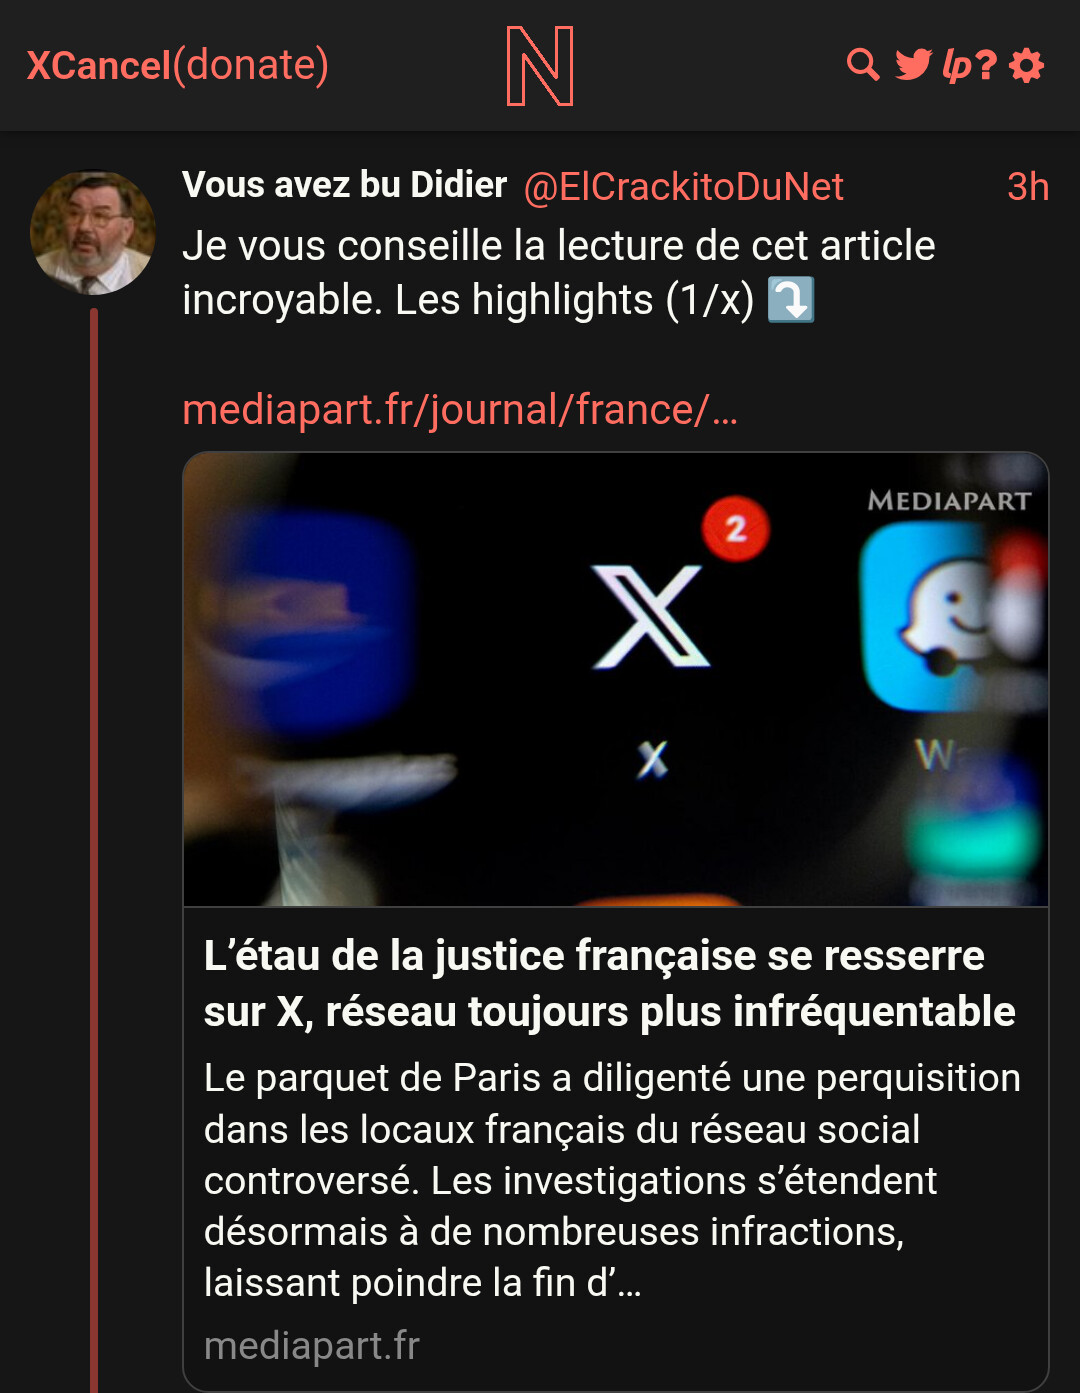Open preferences via the gear icon
This screenshot has width=1080, height=1393.
1027,65
